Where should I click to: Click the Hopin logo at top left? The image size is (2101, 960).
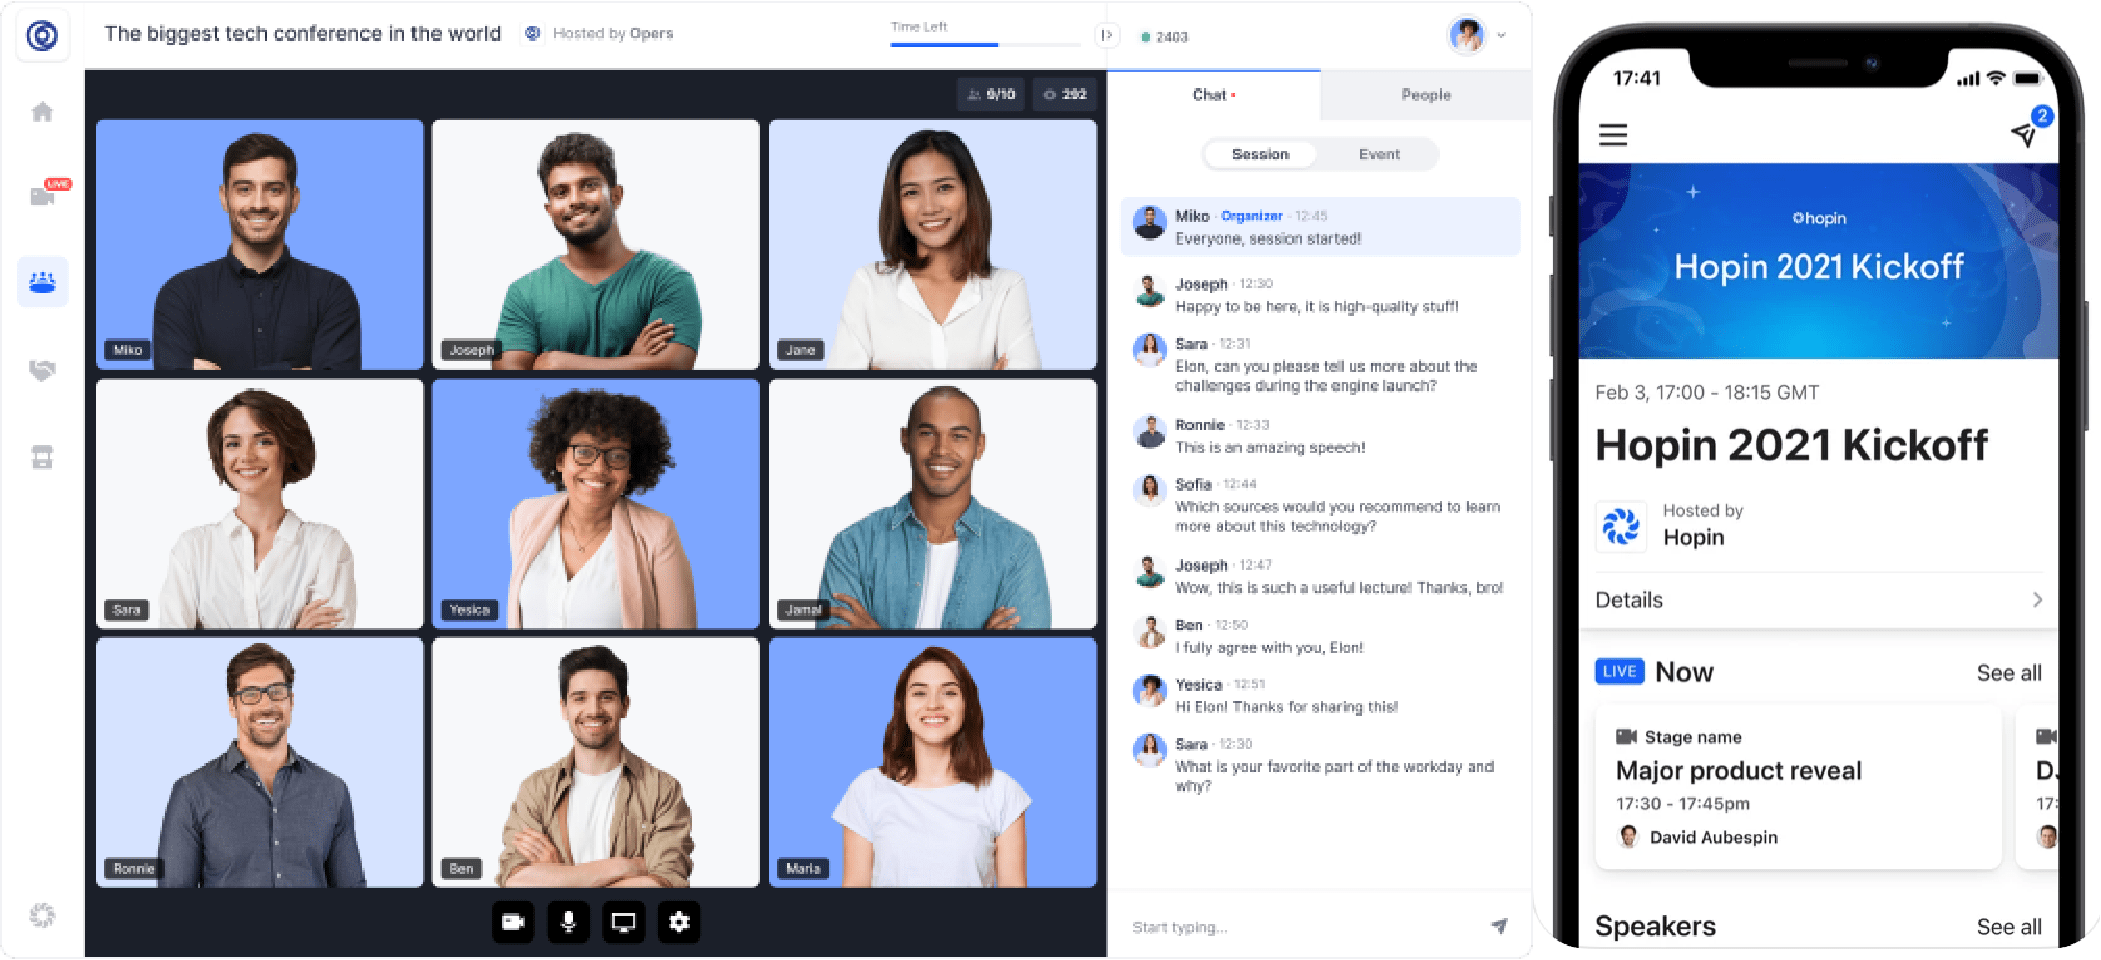[42, 36]
